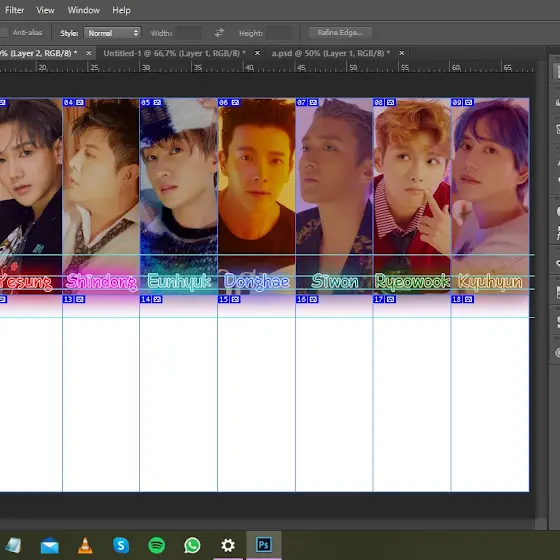Open Skype from the taskbar
Screen dimensions: 560x560
[121, 546]
